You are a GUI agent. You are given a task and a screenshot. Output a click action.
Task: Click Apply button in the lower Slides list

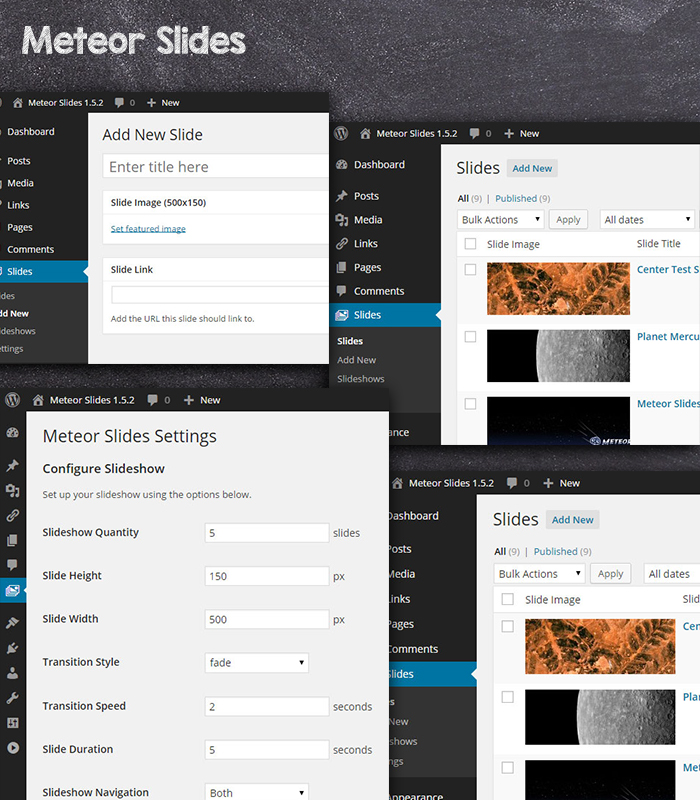[x=611, y=574]
